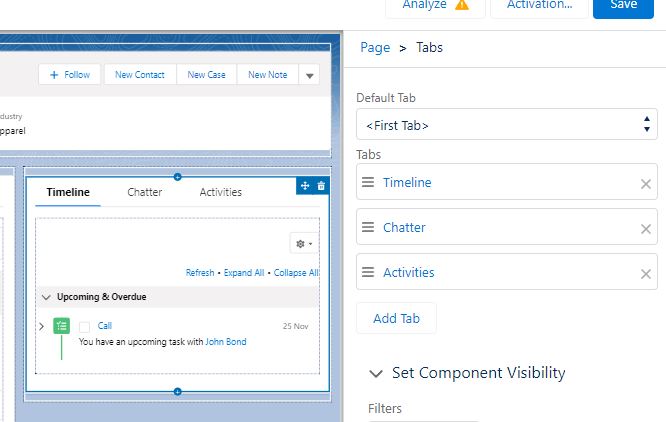This screenshot has height=422, width=666.
Task: Remove the Activities tab with X icon
Action: [x=645, y=274]
